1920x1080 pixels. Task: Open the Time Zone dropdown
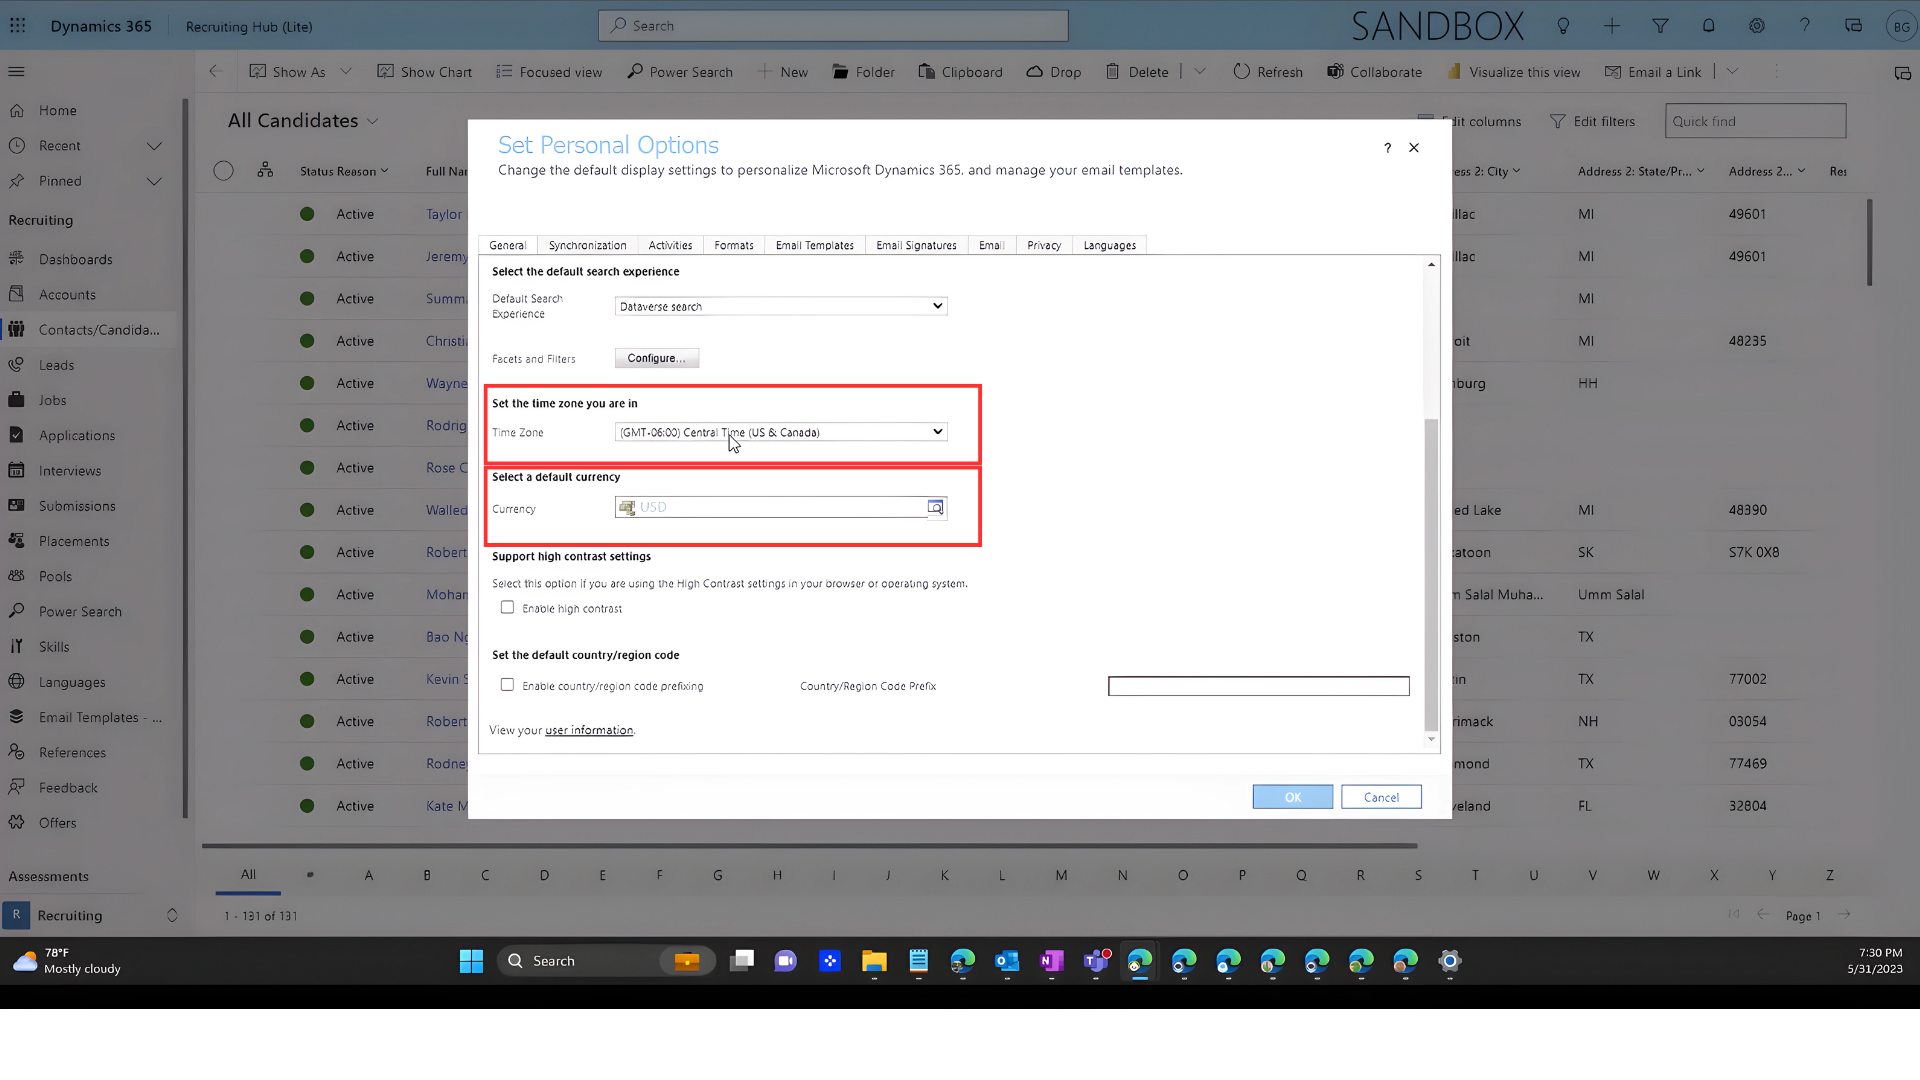click(781, 432)
